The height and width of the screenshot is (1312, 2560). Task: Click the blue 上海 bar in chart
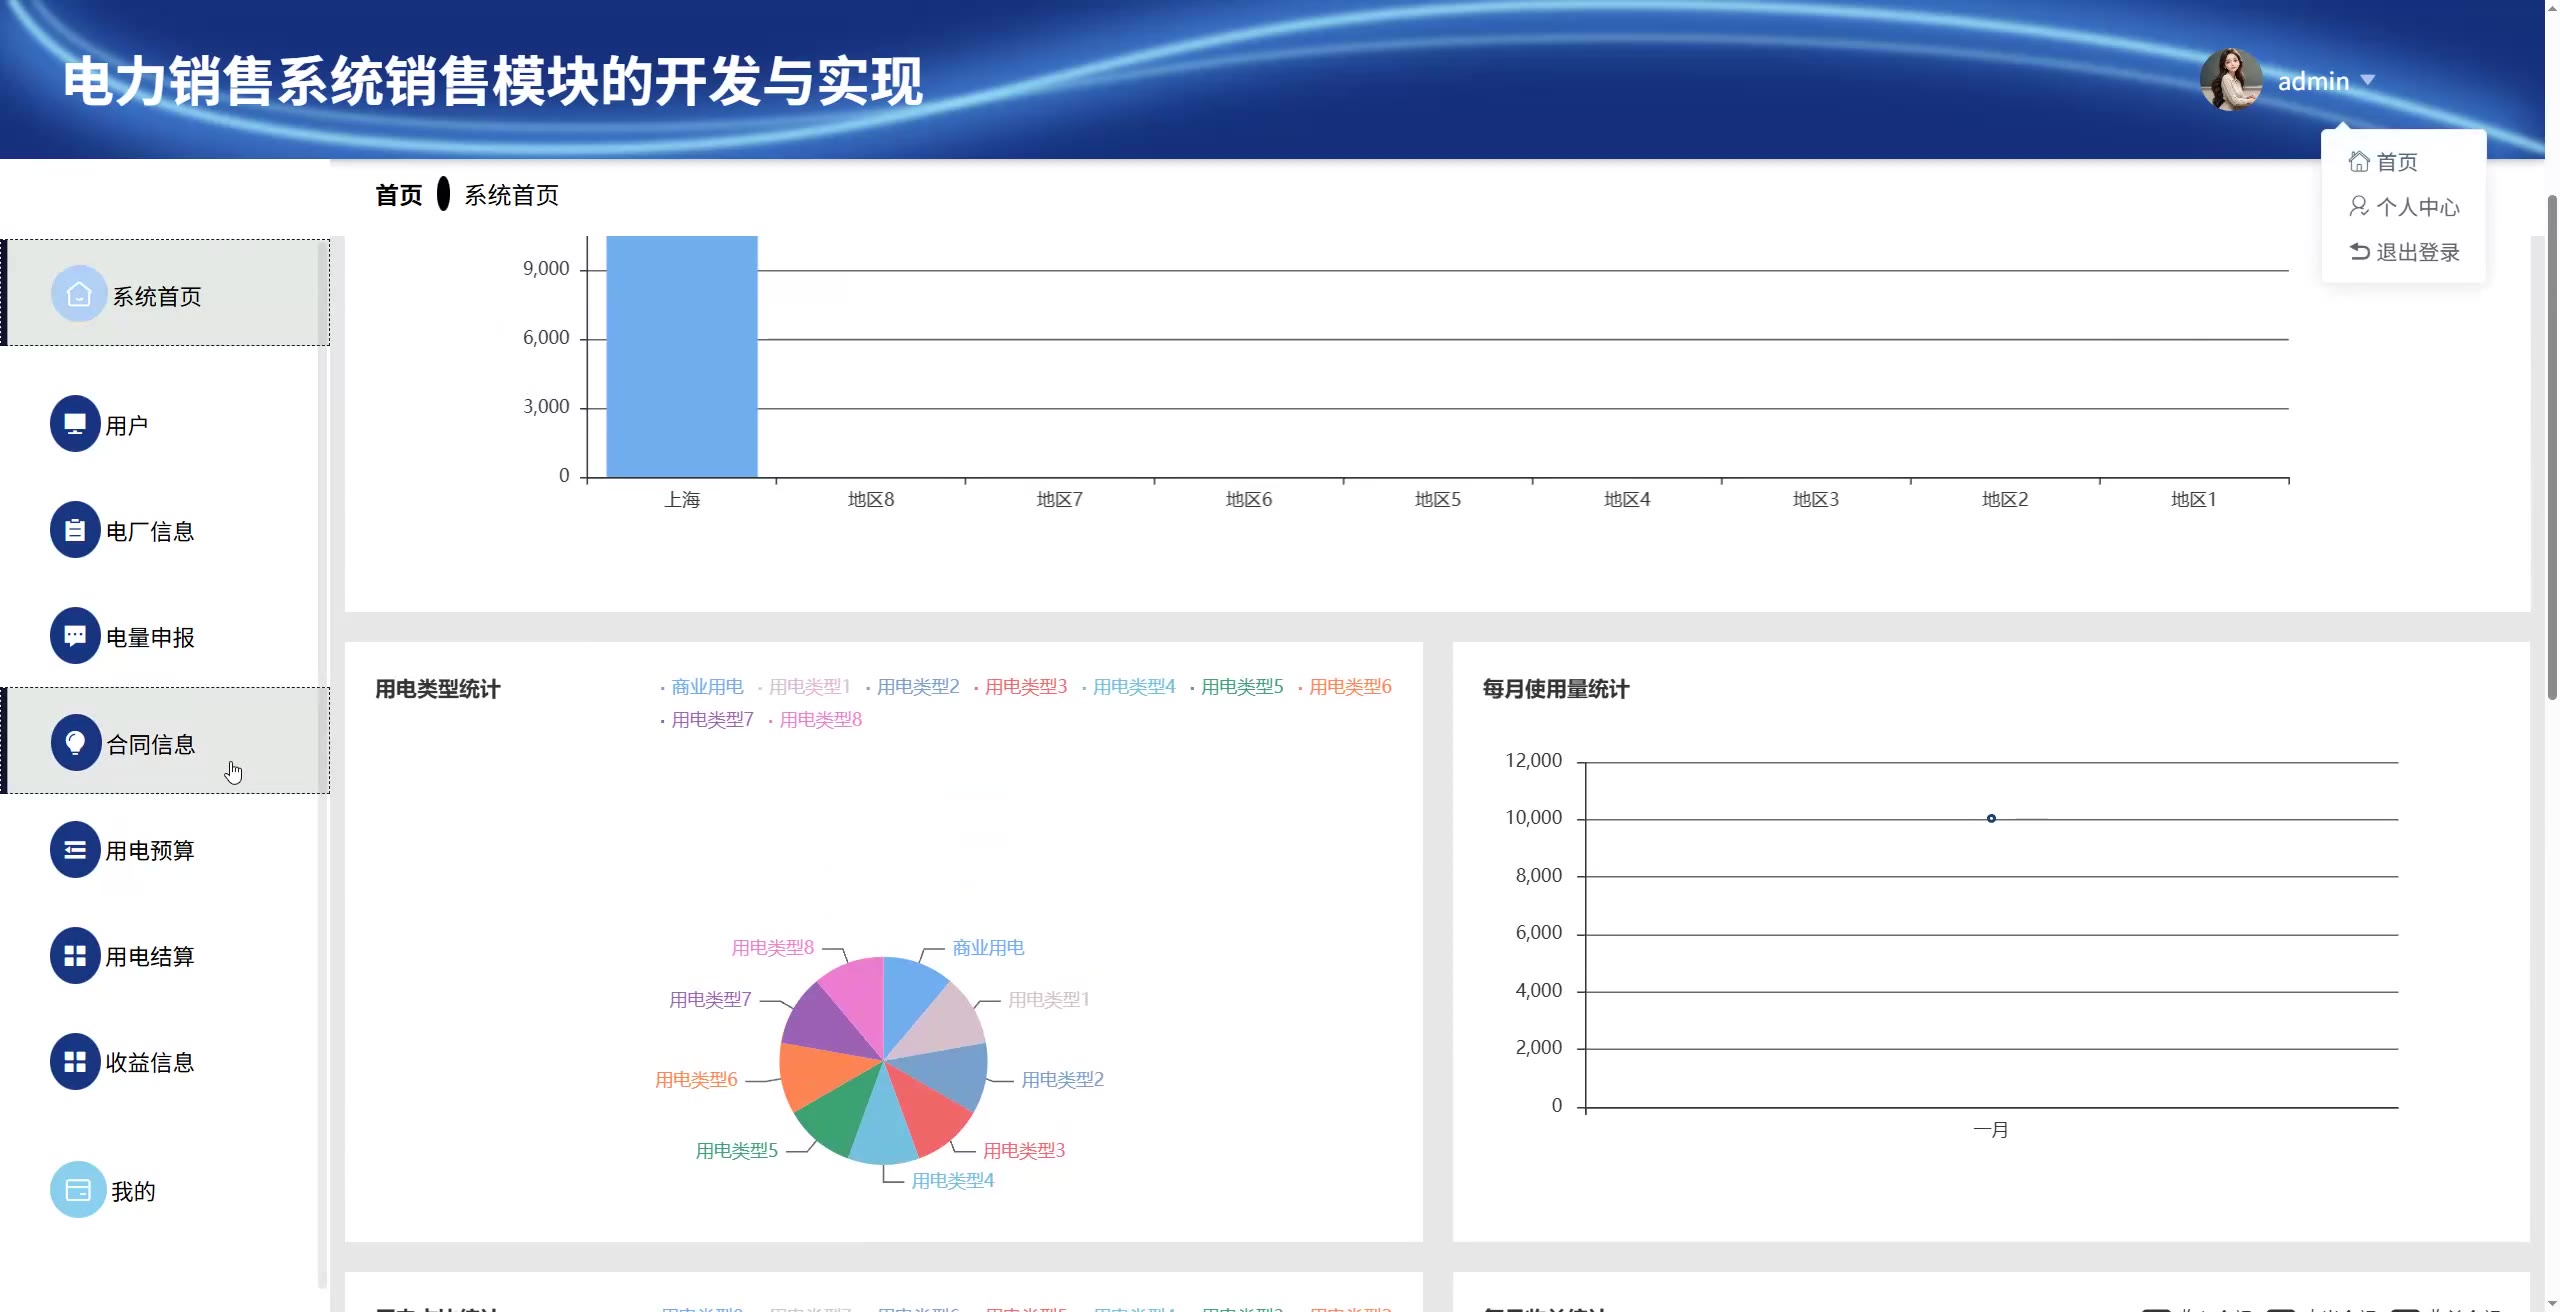coord(682,356)
